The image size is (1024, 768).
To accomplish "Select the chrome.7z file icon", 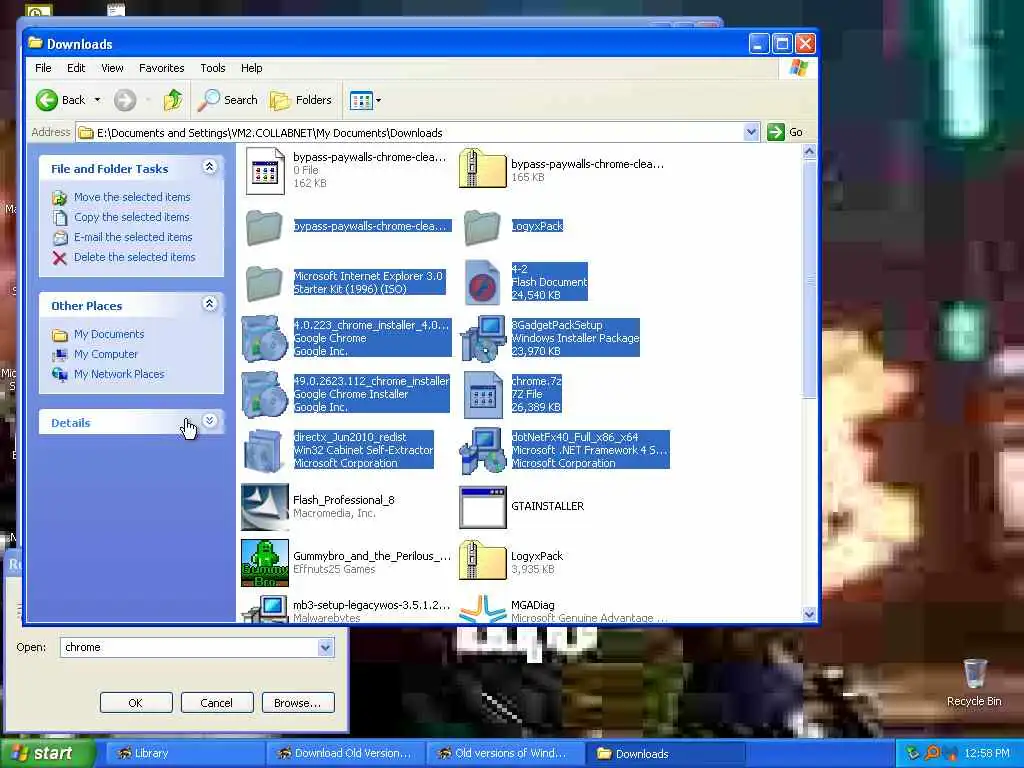I will coord(483,394).
